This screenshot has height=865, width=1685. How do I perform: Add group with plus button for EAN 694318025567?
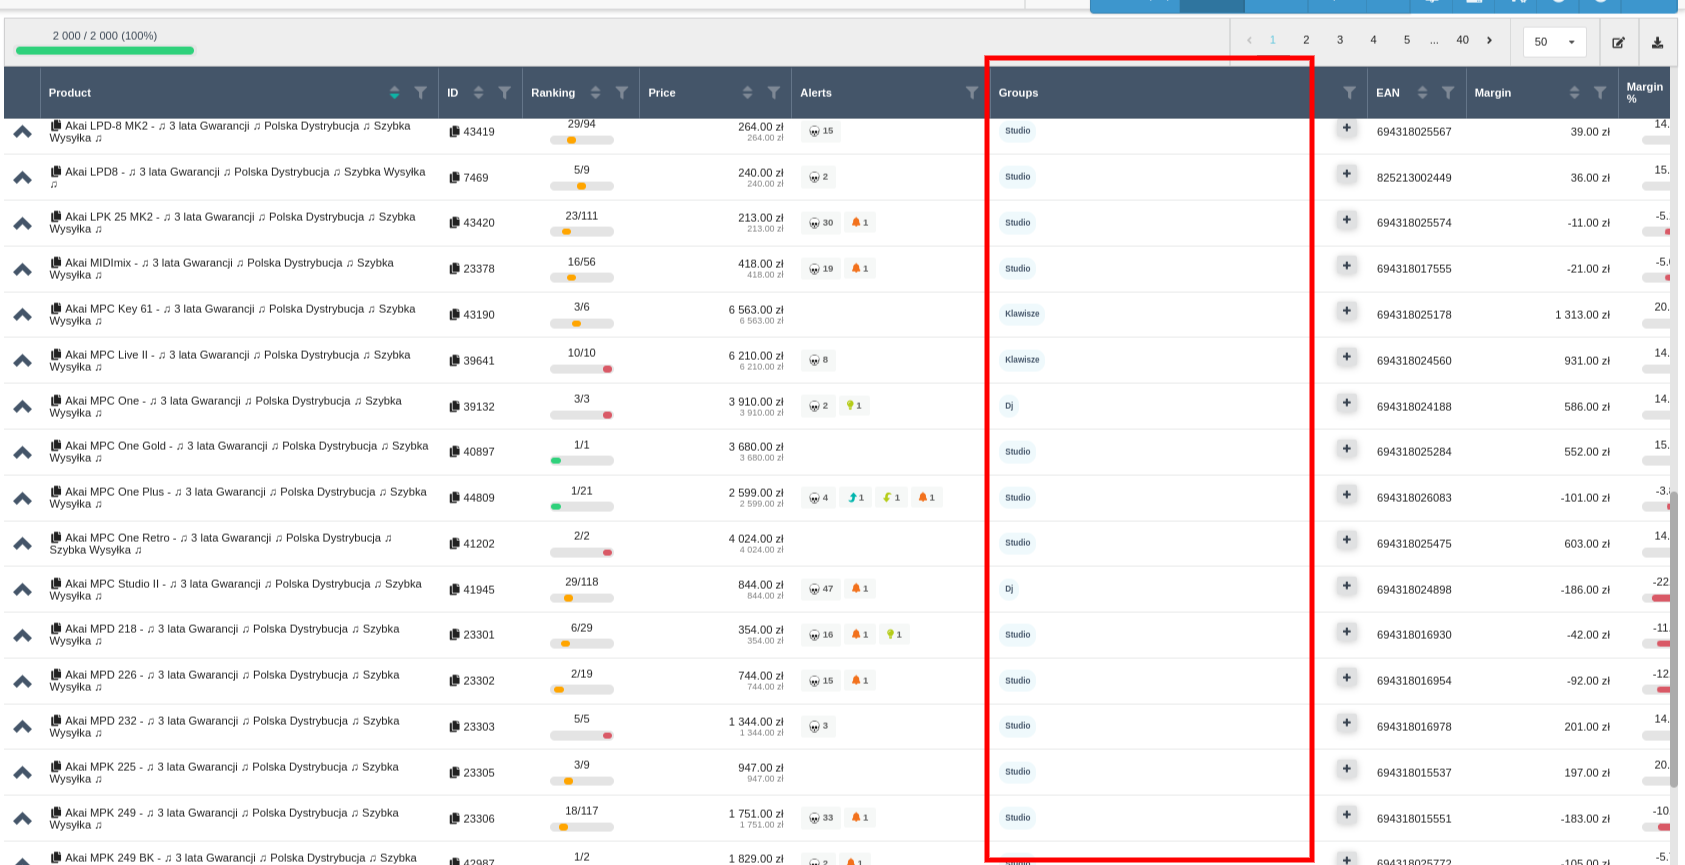pos(1347,128)
